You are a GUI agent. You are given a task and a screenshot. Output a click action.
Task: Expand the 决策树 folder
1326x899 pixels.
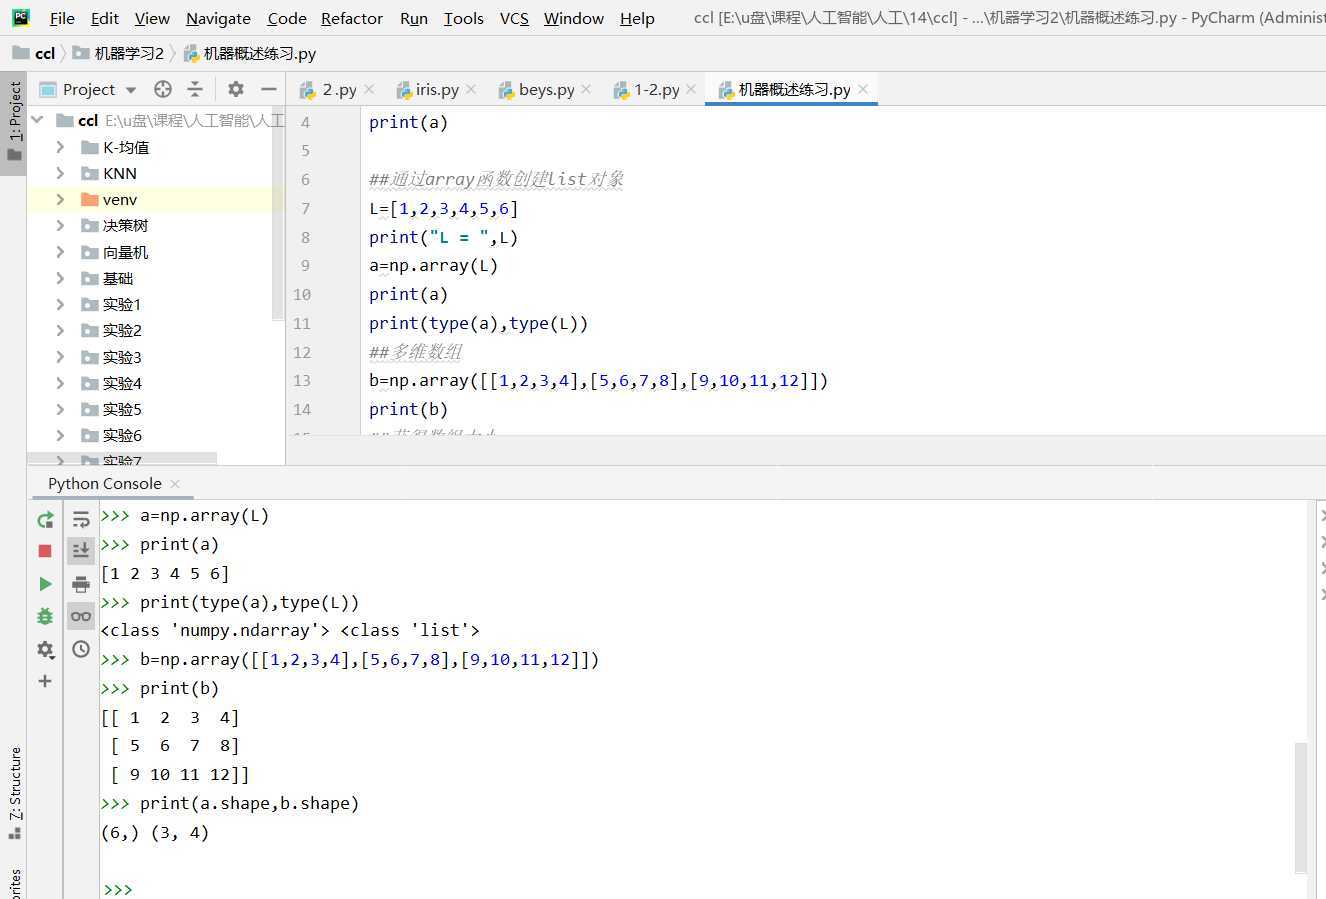point(60,226)
